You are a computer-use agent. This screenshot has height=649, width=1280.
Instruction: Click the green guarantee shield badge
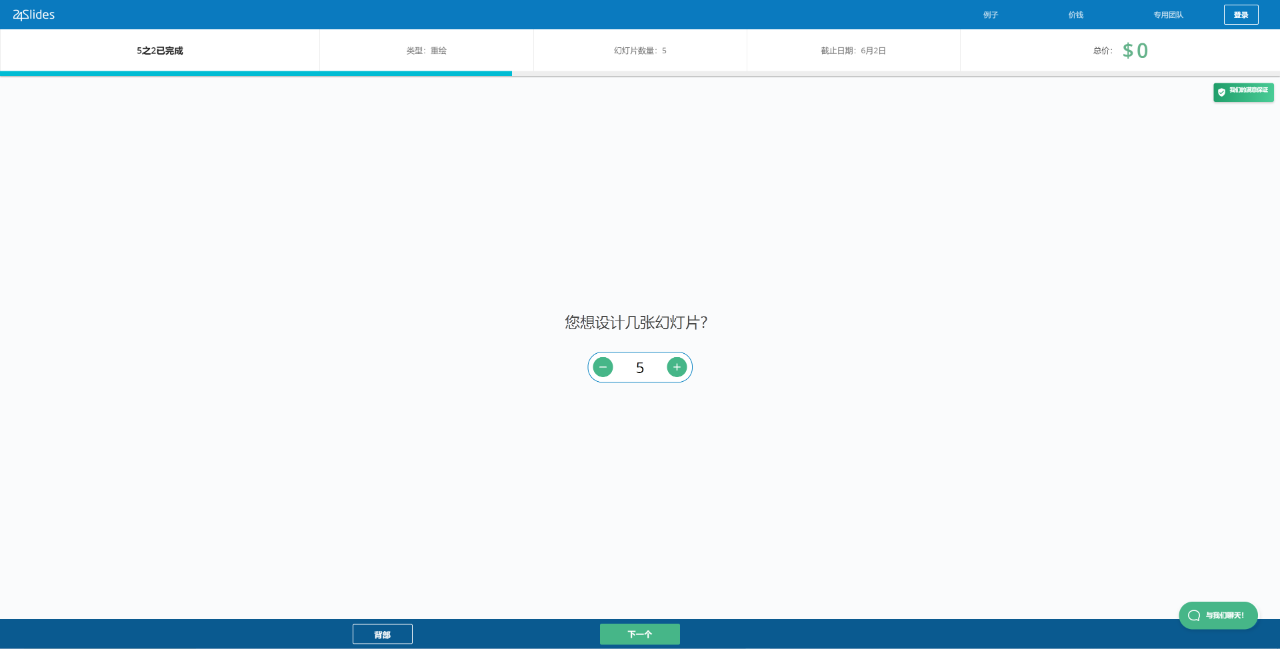tap(1244, 92)
